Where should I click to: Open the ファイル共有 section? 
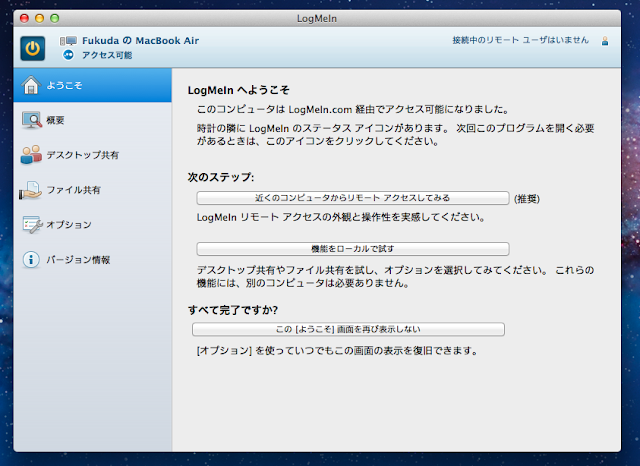coord(93,190)
